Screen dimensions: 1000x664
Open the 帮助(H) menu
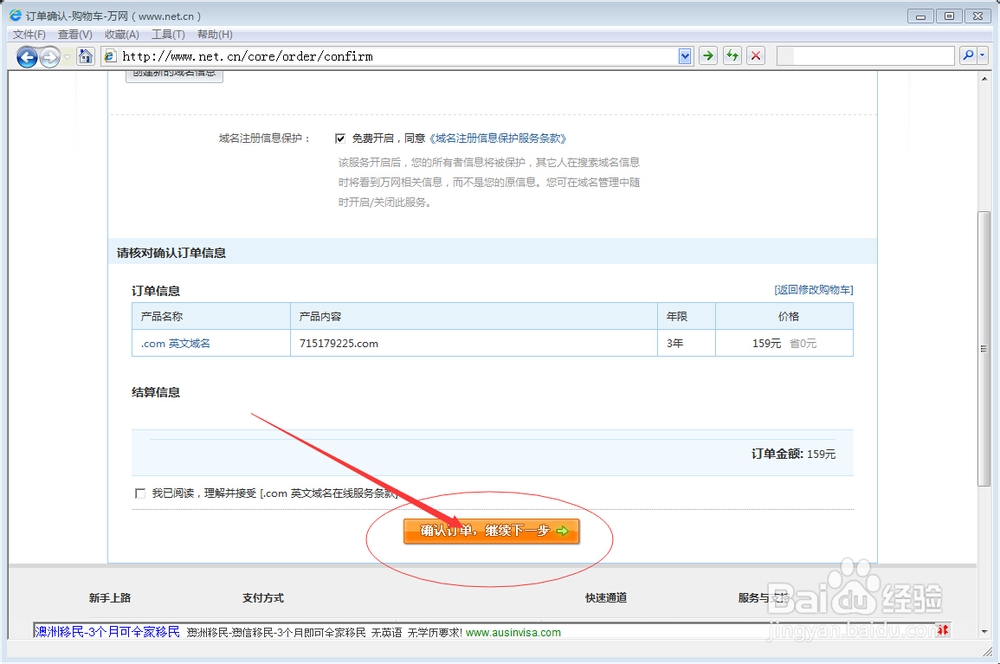pos(215,34)
